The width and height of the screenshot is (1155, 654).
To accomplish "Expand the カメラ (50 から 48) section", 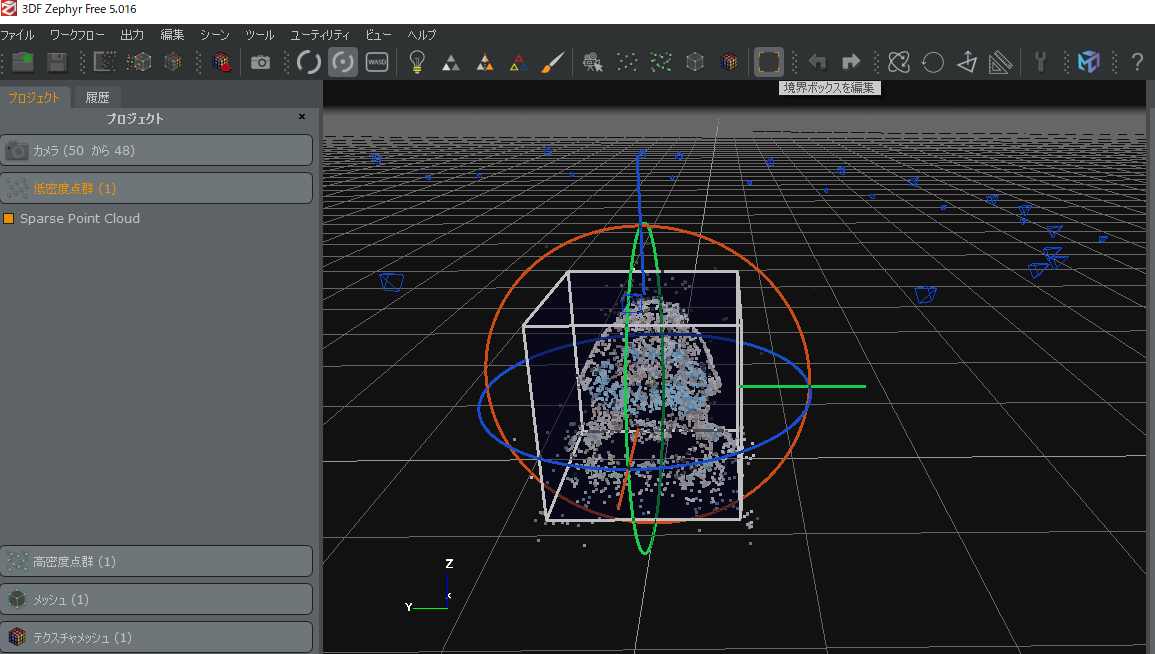I will [156, 151].
